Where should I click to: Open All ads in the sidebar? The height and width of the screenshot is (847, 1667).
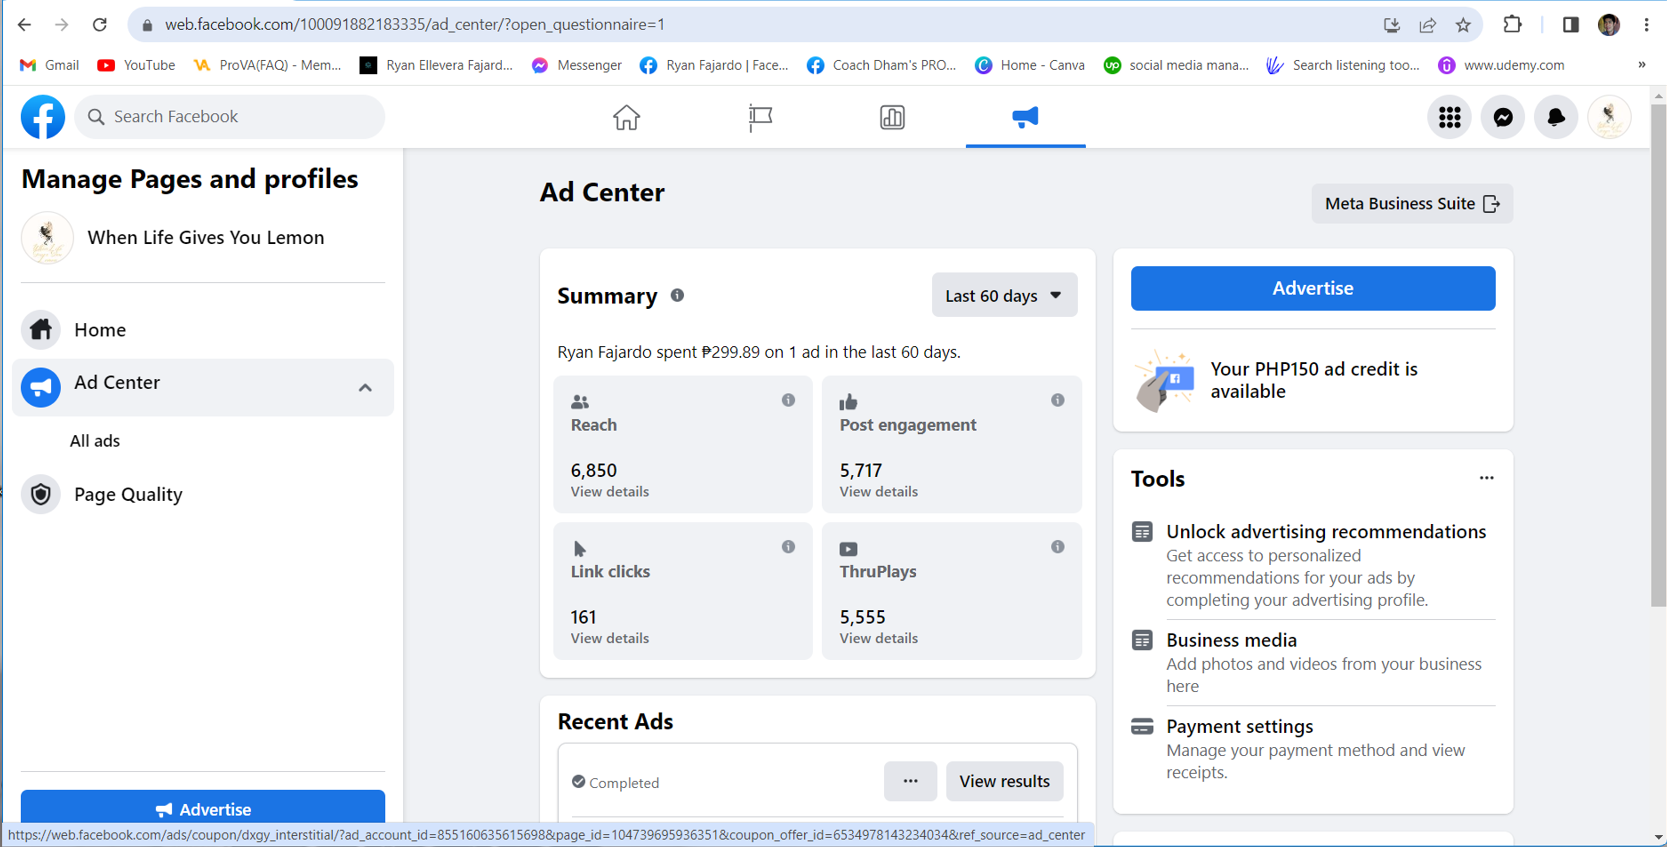point(95,441)
